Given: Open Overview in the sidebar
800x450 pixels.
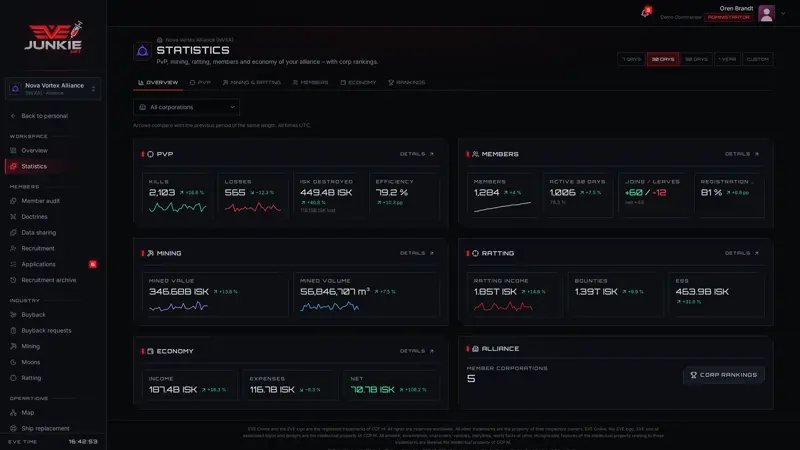Looking at the screenshot, I should 34,151.
